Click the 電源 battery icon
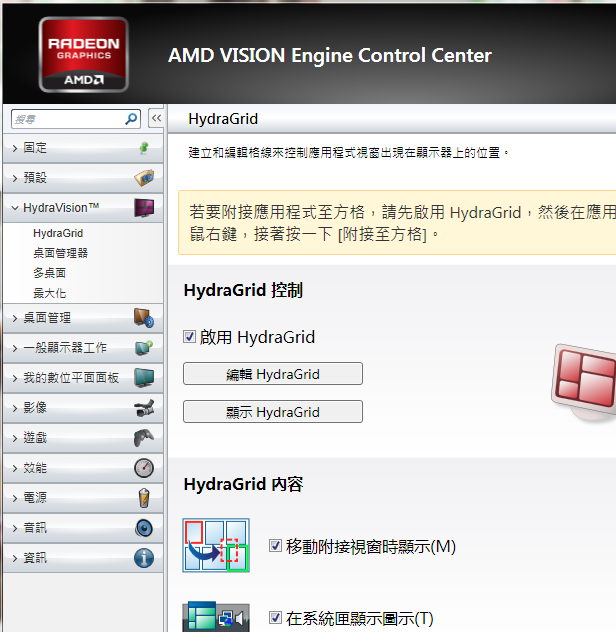 click(144, 498)
